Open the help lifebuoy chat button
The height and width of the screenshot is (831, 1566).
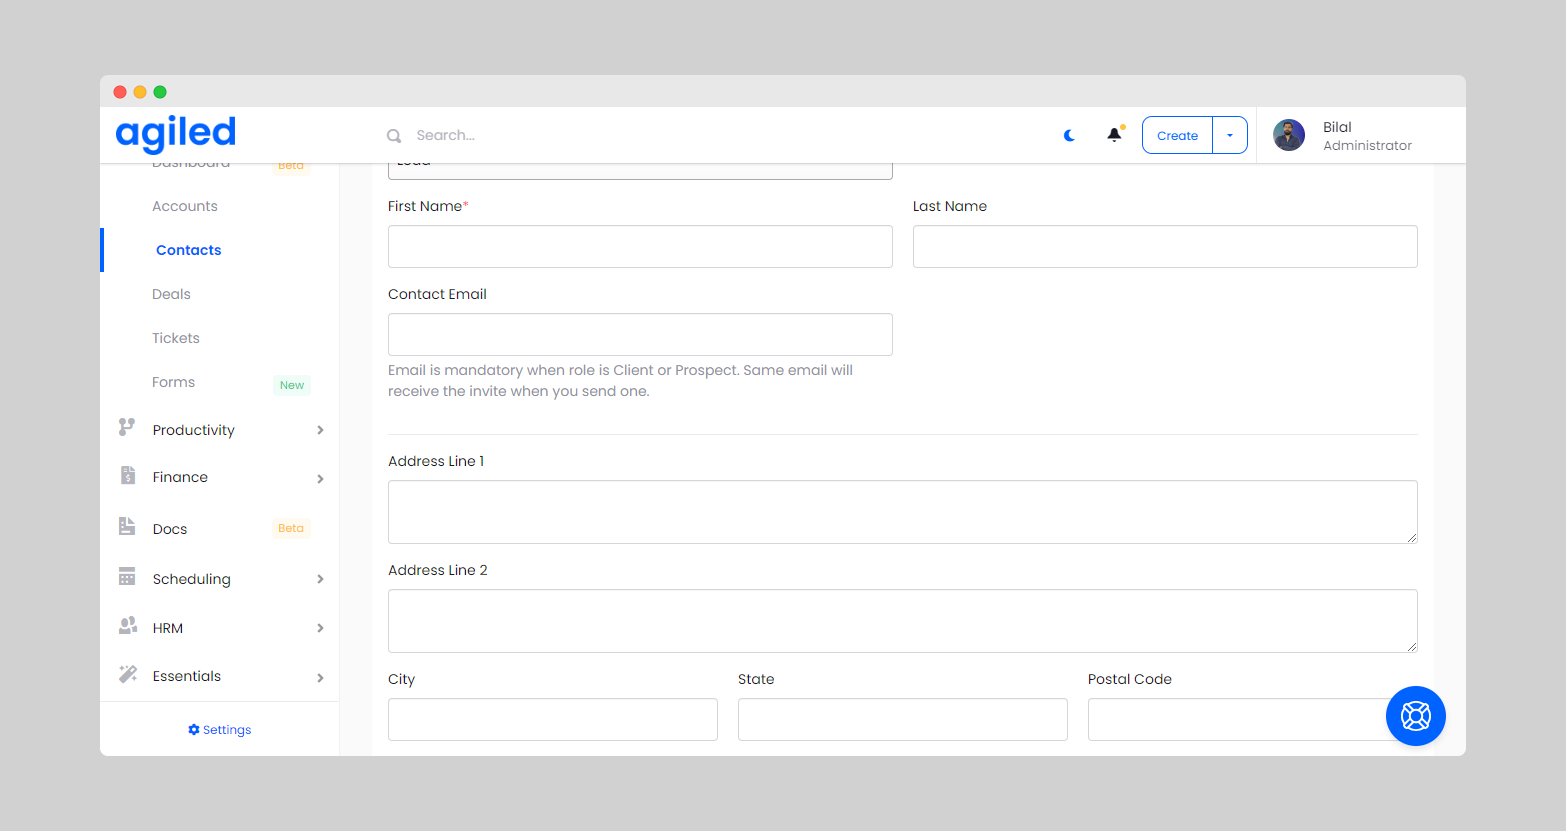coord(1415,716)
